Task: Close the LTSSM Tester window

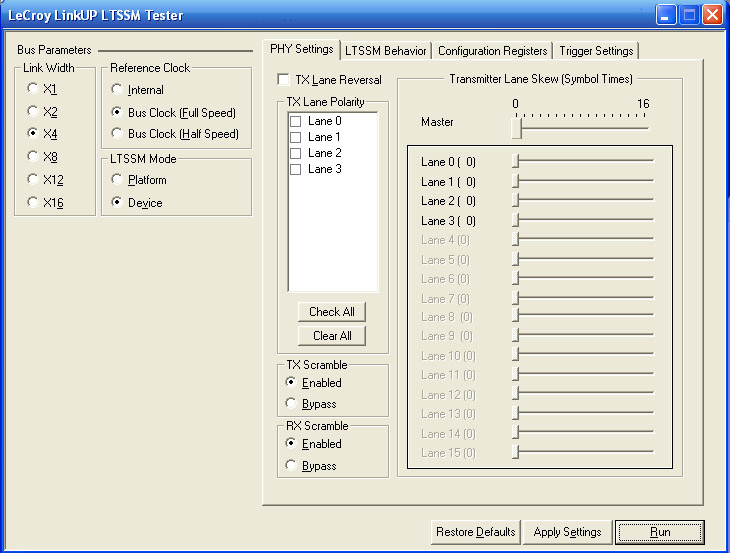Action: pyautogui.click(x=712, y=15)
